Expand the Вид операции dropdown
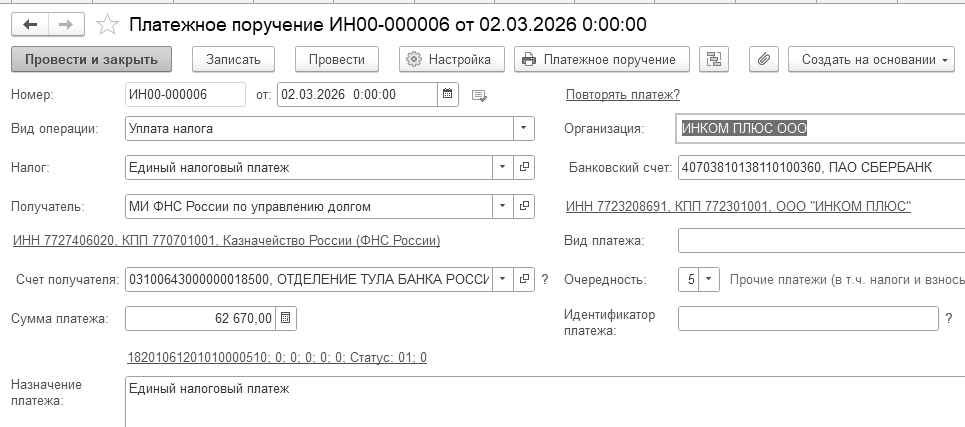Viewport: 965px width, 427px height. [x=524, y=129]
